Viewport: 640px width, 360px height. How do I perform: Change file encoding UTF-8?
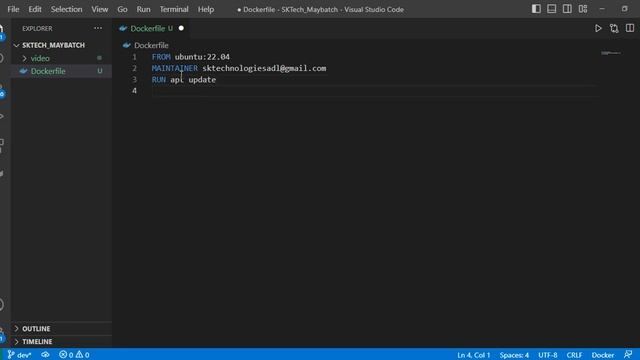coord(548,355)
